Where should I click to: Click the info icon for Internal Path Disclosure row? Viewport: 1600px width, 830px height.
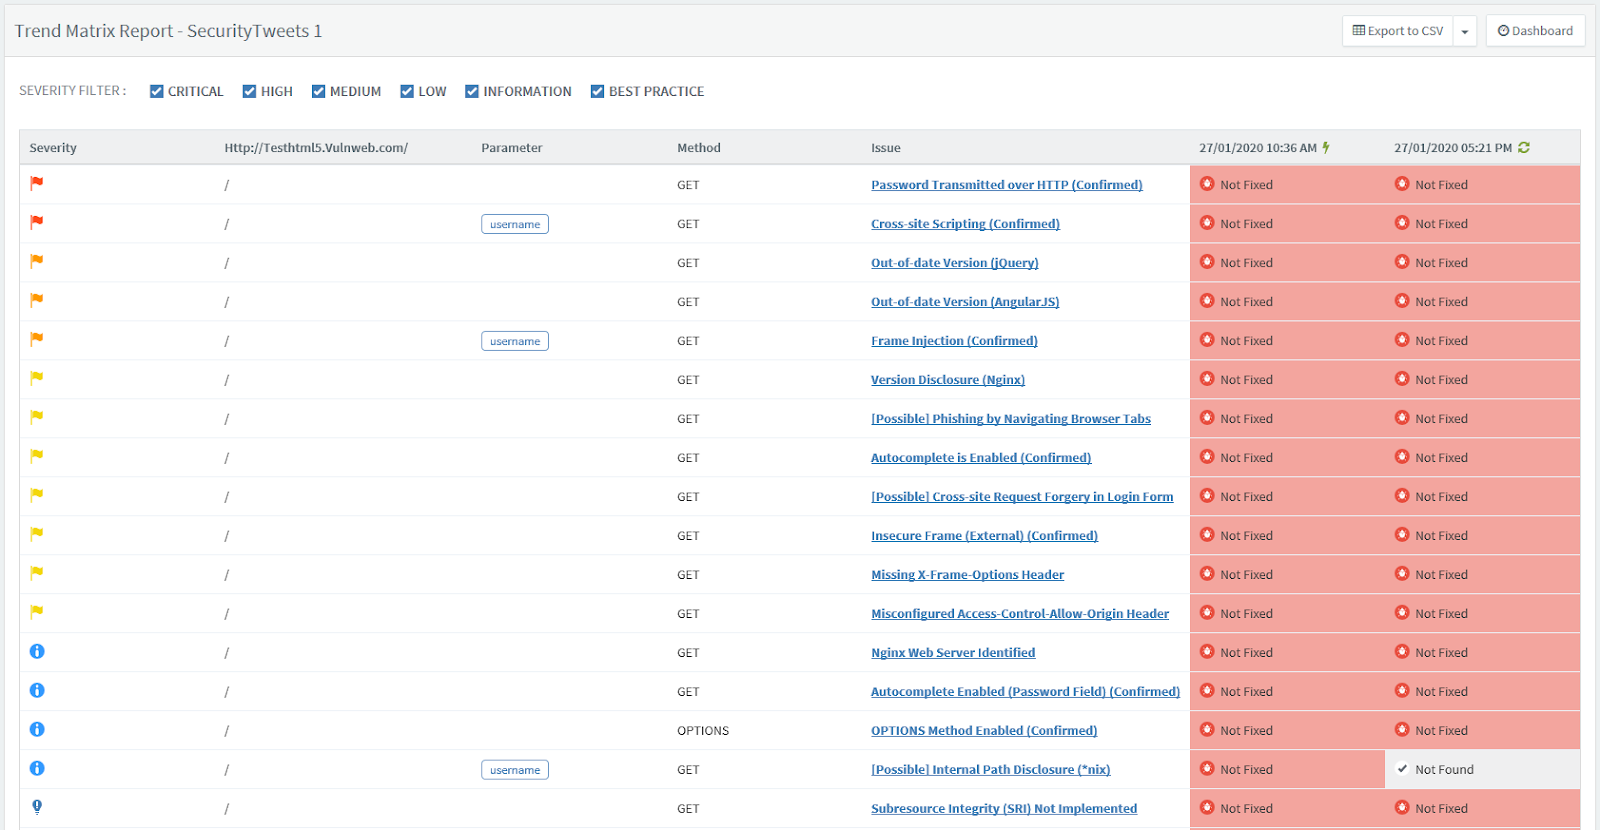pos(37,768)
